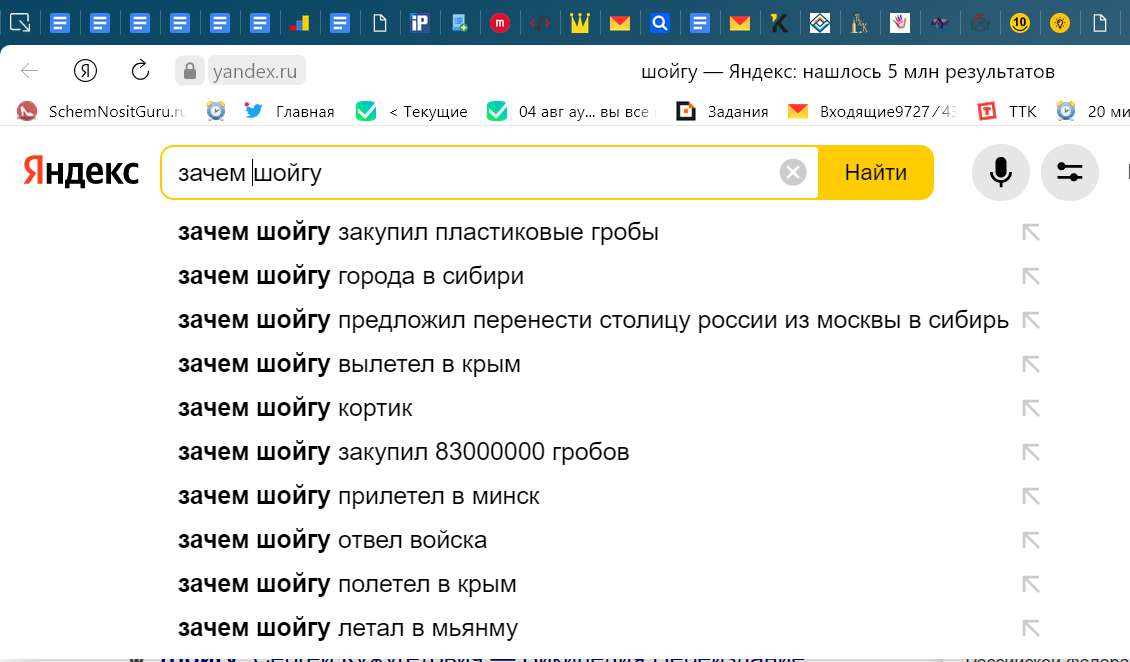
Task: Insert arrow for 'прилетел в минск'
Action: tap(1031, 496)
